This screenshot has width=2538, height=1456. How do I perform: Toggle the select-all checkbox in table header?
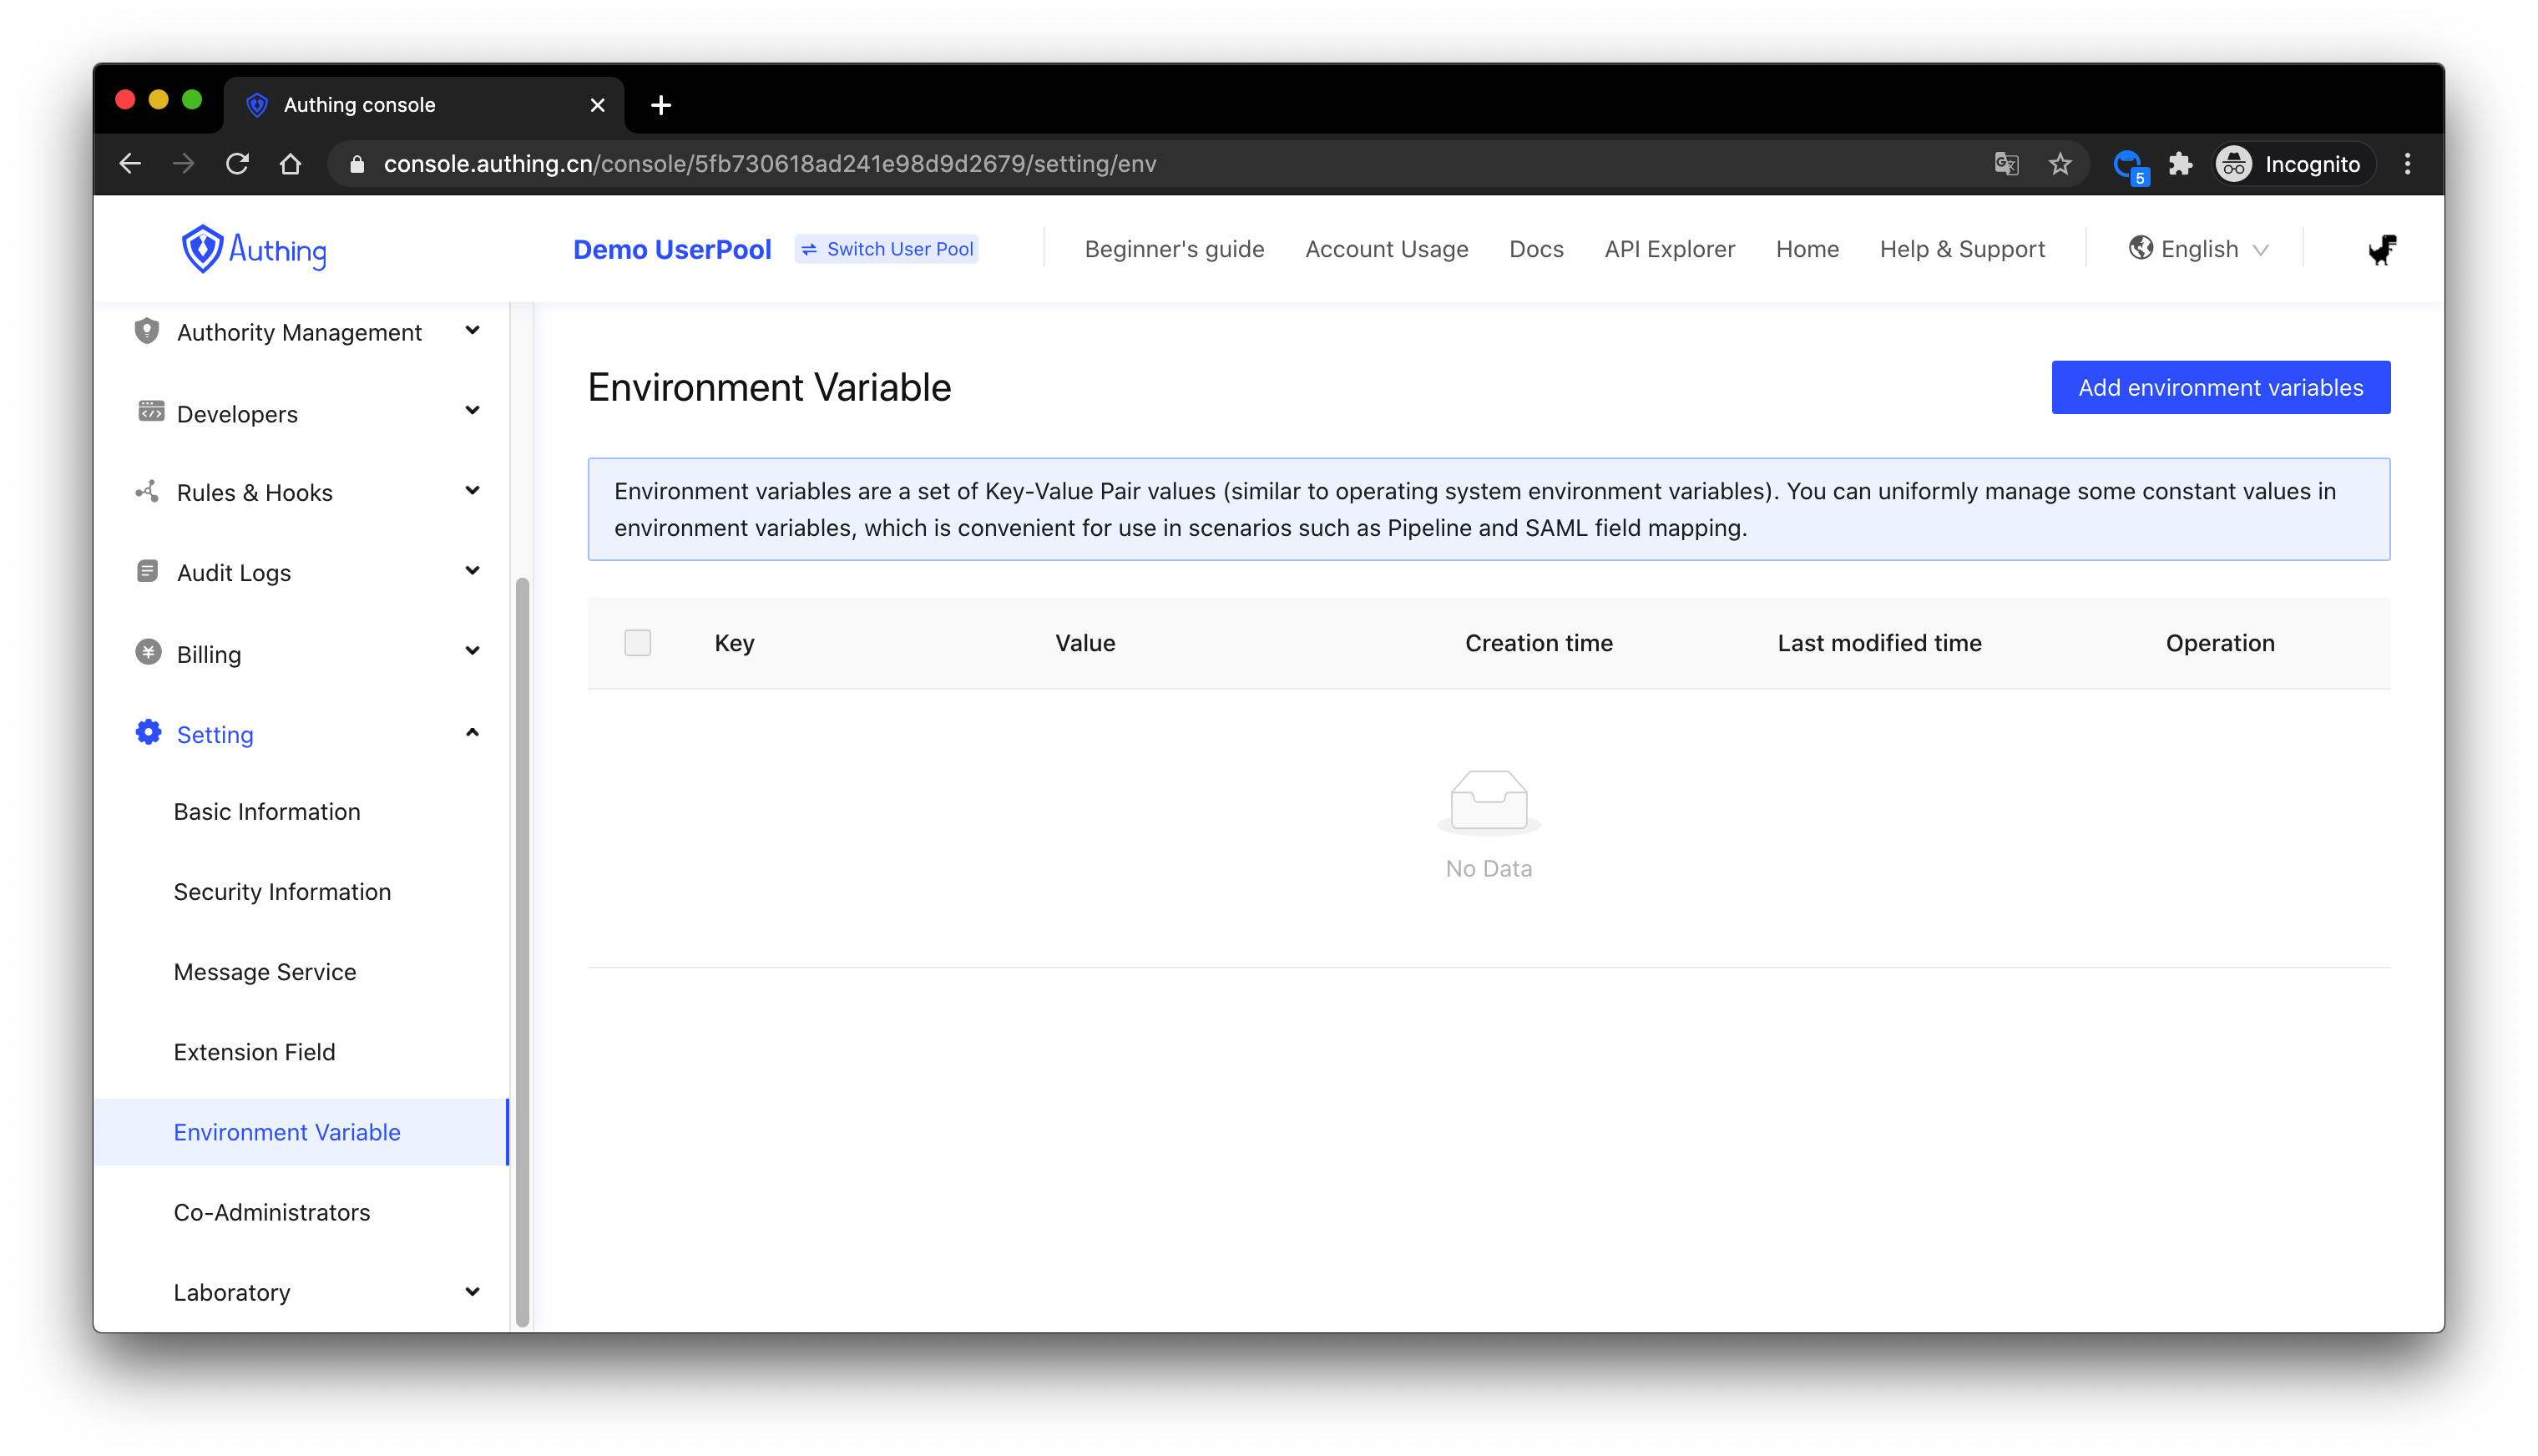point(638,643)
